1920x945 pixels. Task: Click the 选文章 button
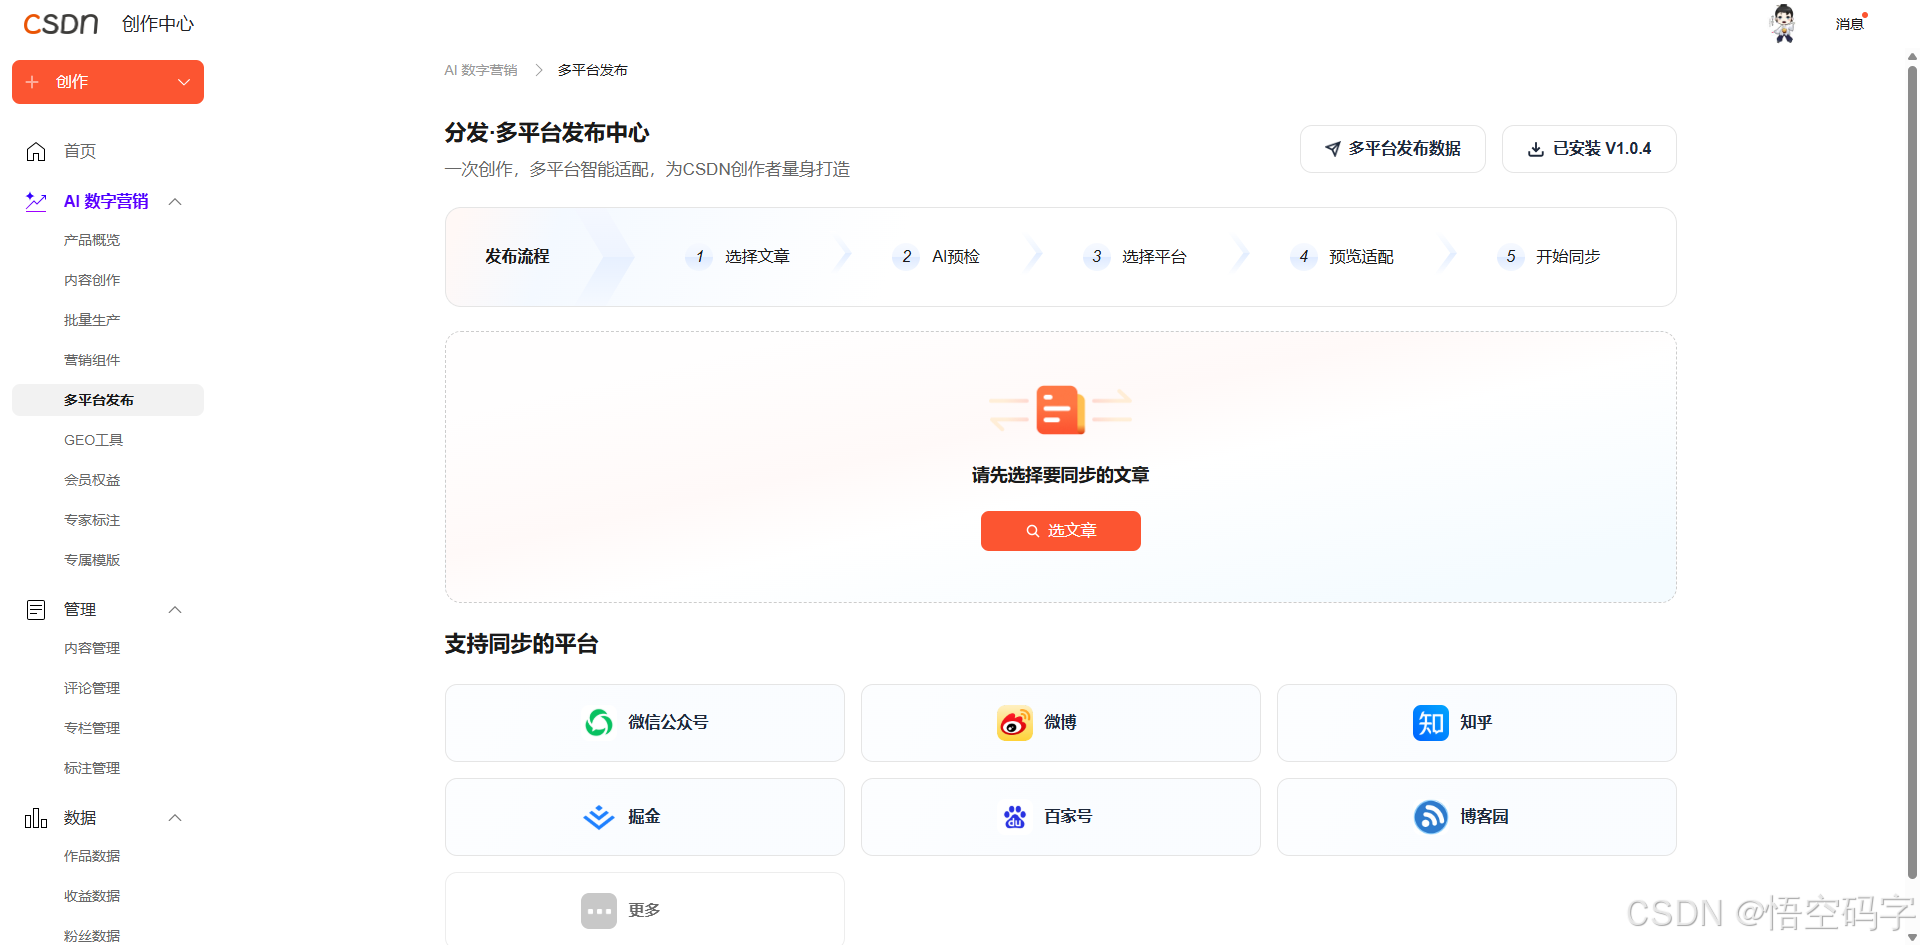click(1061, 531)
